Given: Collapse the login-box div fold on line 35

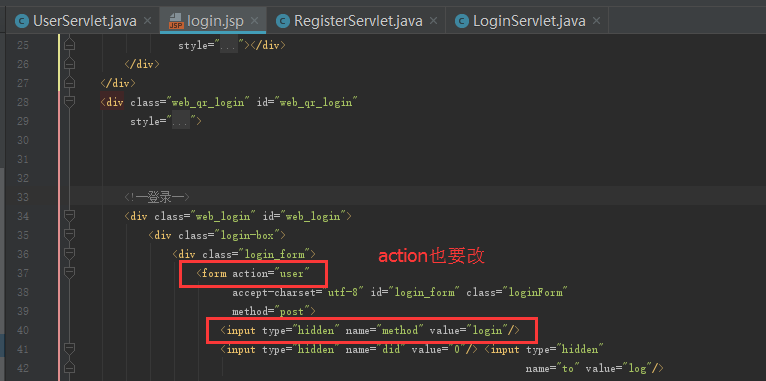Looking at the screenshot, I should [70, 235].
